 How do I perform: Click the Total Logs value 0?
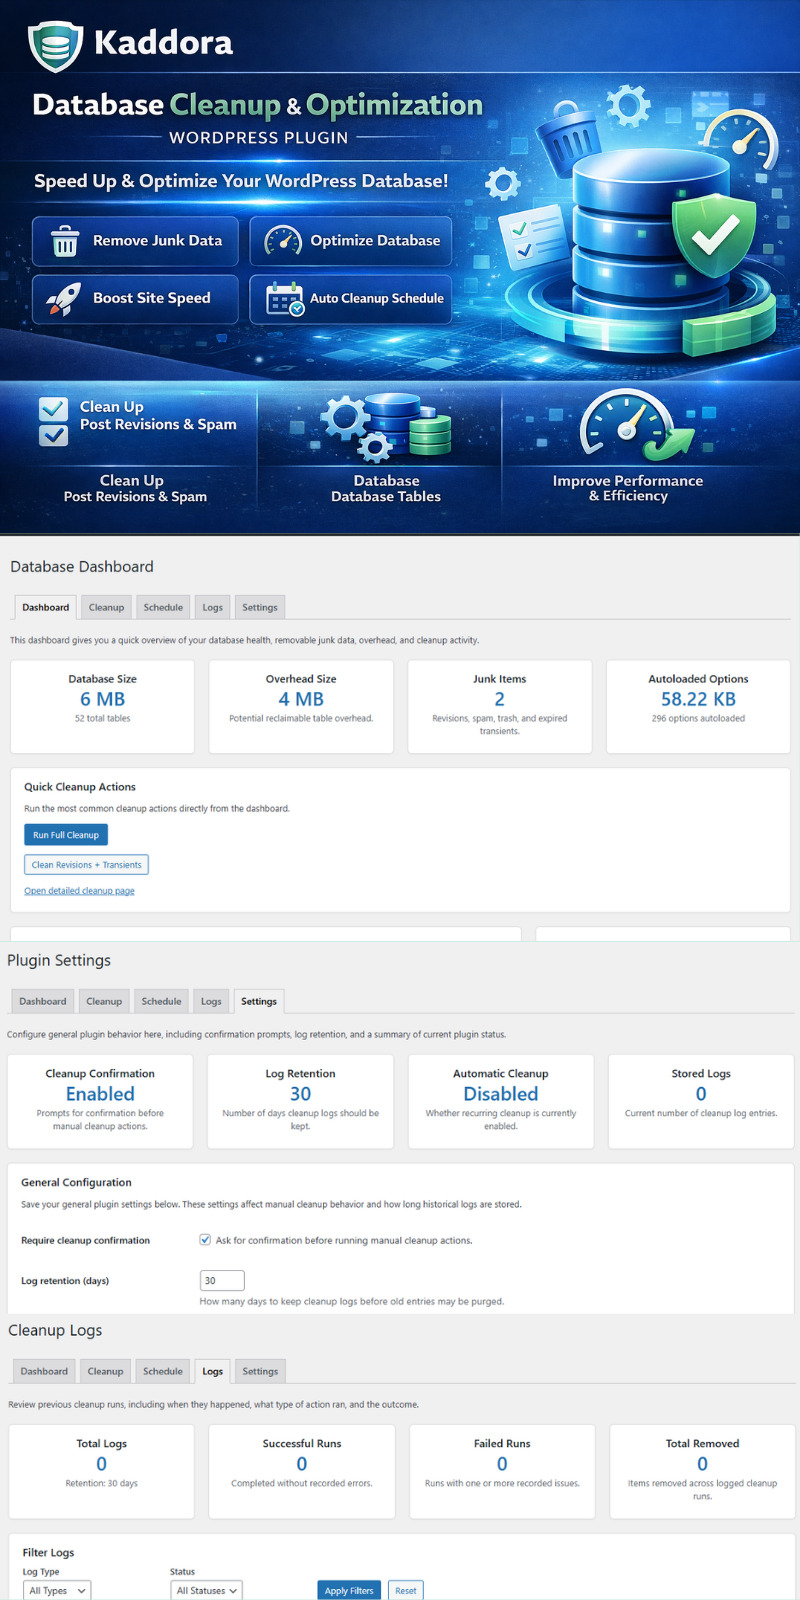click(x=101, y=1464)
